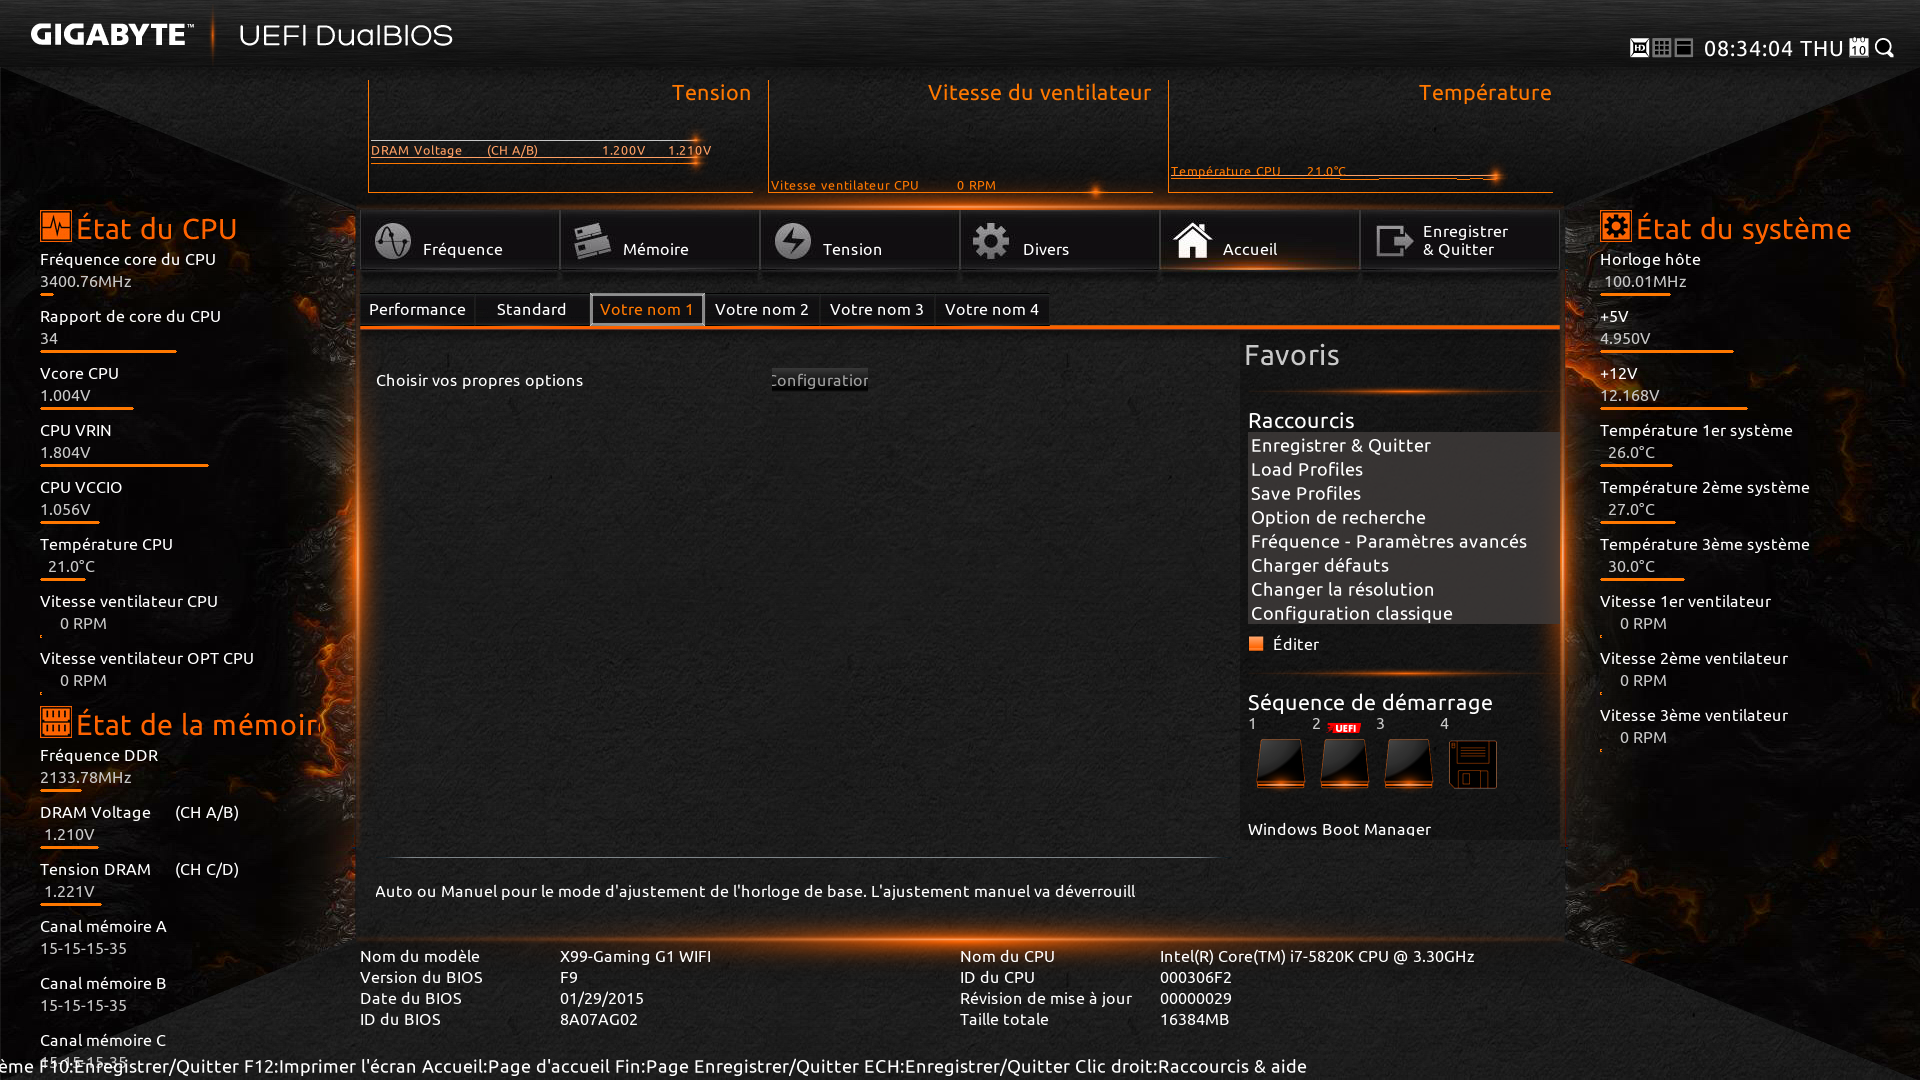Go to Accueil home icon
This screenshot has height=1080, width=1920.
pyautogui.click(x=1192, y=241)
